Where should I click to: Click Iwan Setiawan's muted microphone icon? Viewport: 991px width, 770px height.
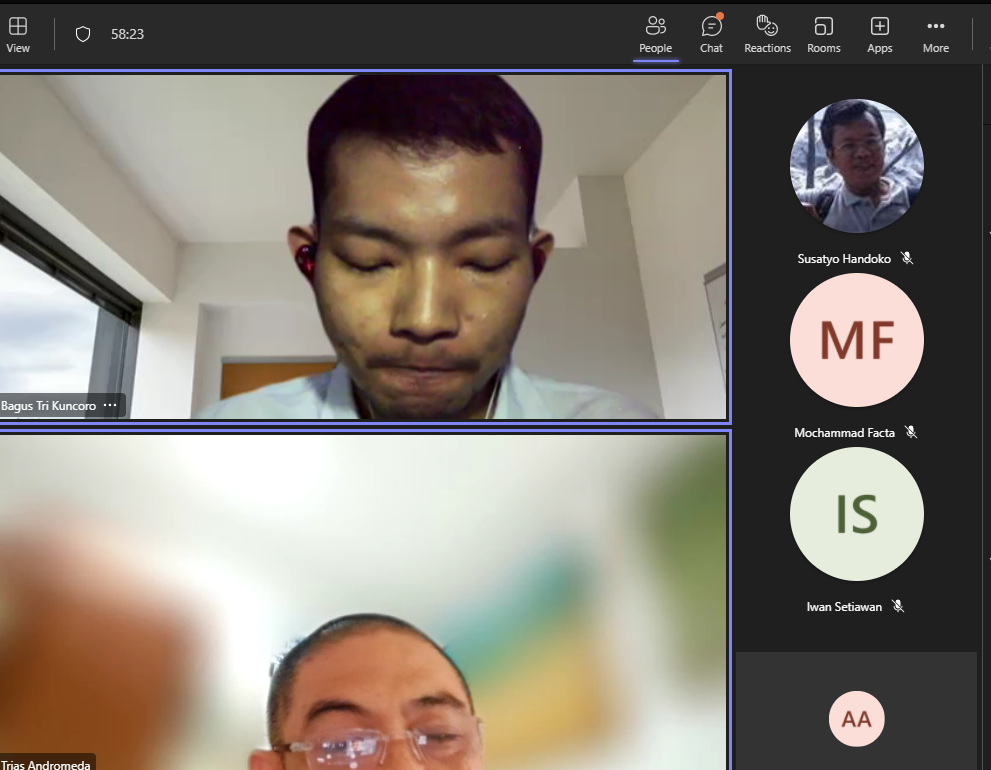898,606
